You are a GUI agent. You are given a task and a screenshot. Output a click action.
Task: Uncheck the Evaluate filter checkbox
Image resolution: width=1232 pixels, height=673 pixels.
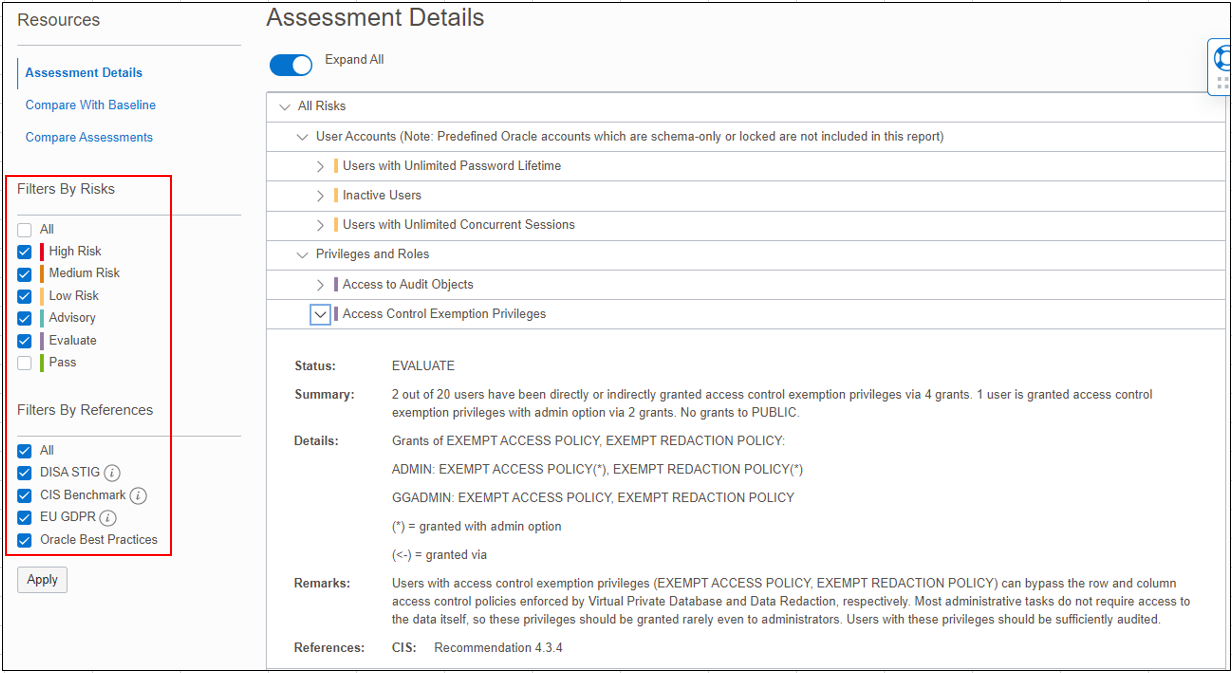(25, 341)
